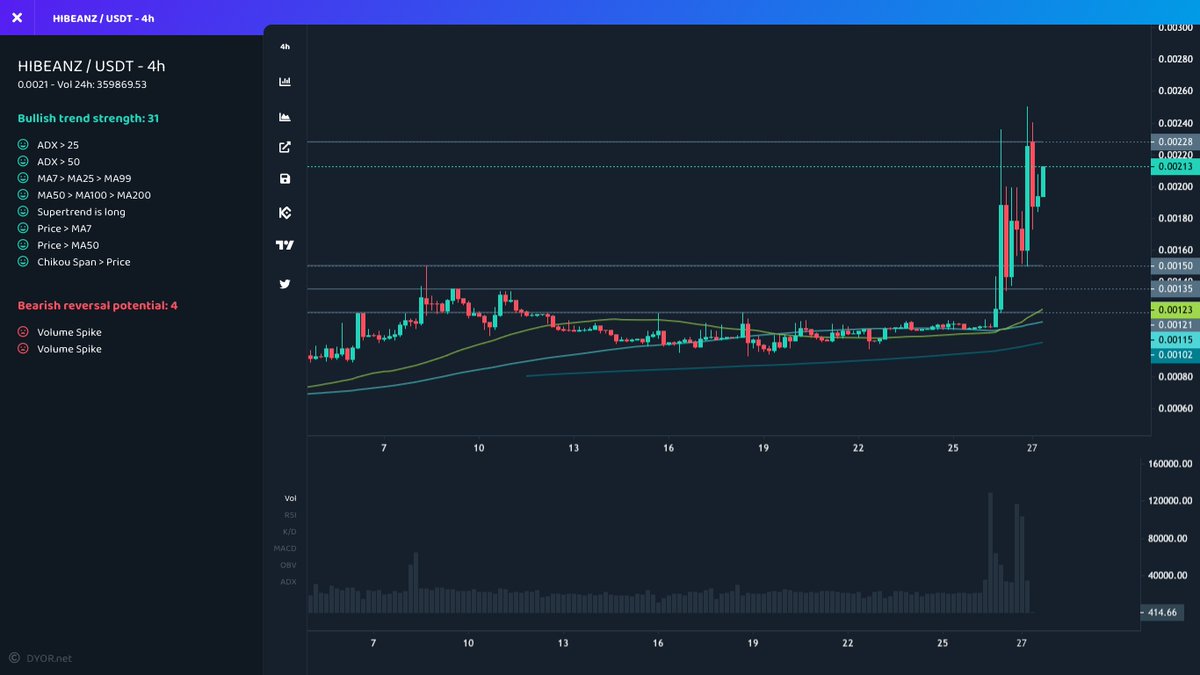Select the bar chart type icon
This screenshot has width=1200, height=675.
coord(285,82)
